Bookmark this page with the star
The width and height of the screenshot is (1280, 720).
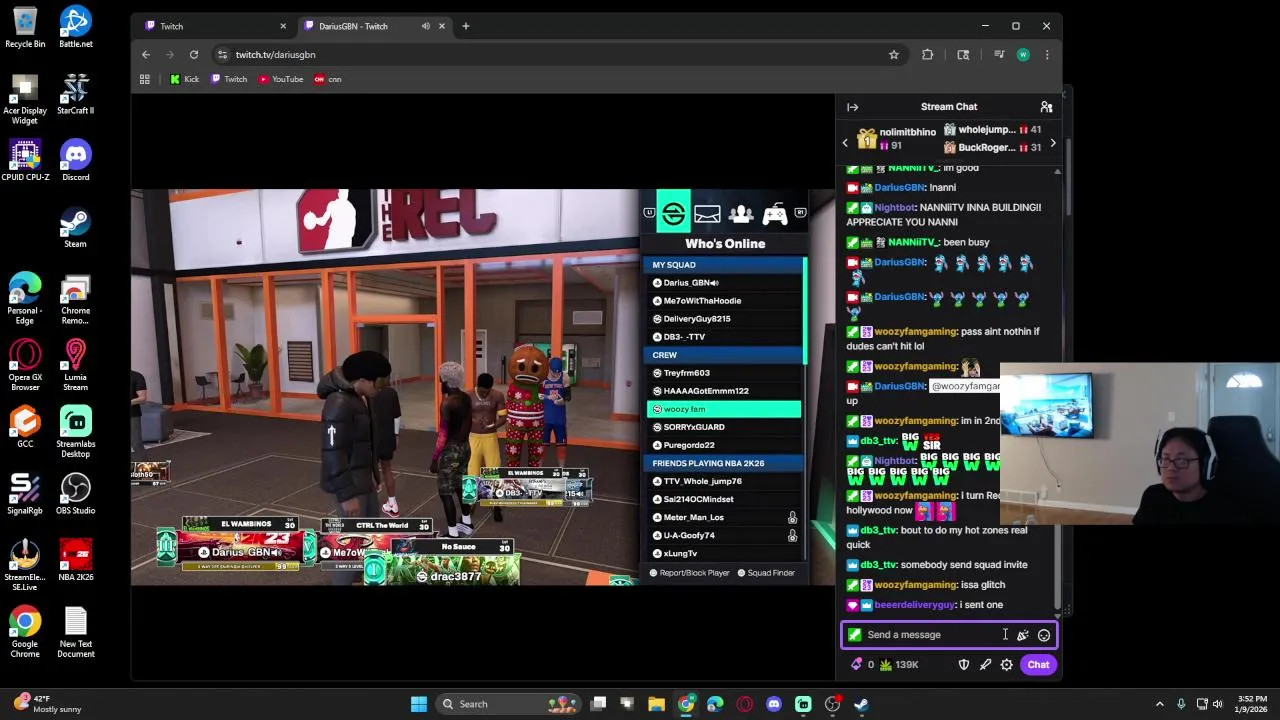(x=894, y=55)
